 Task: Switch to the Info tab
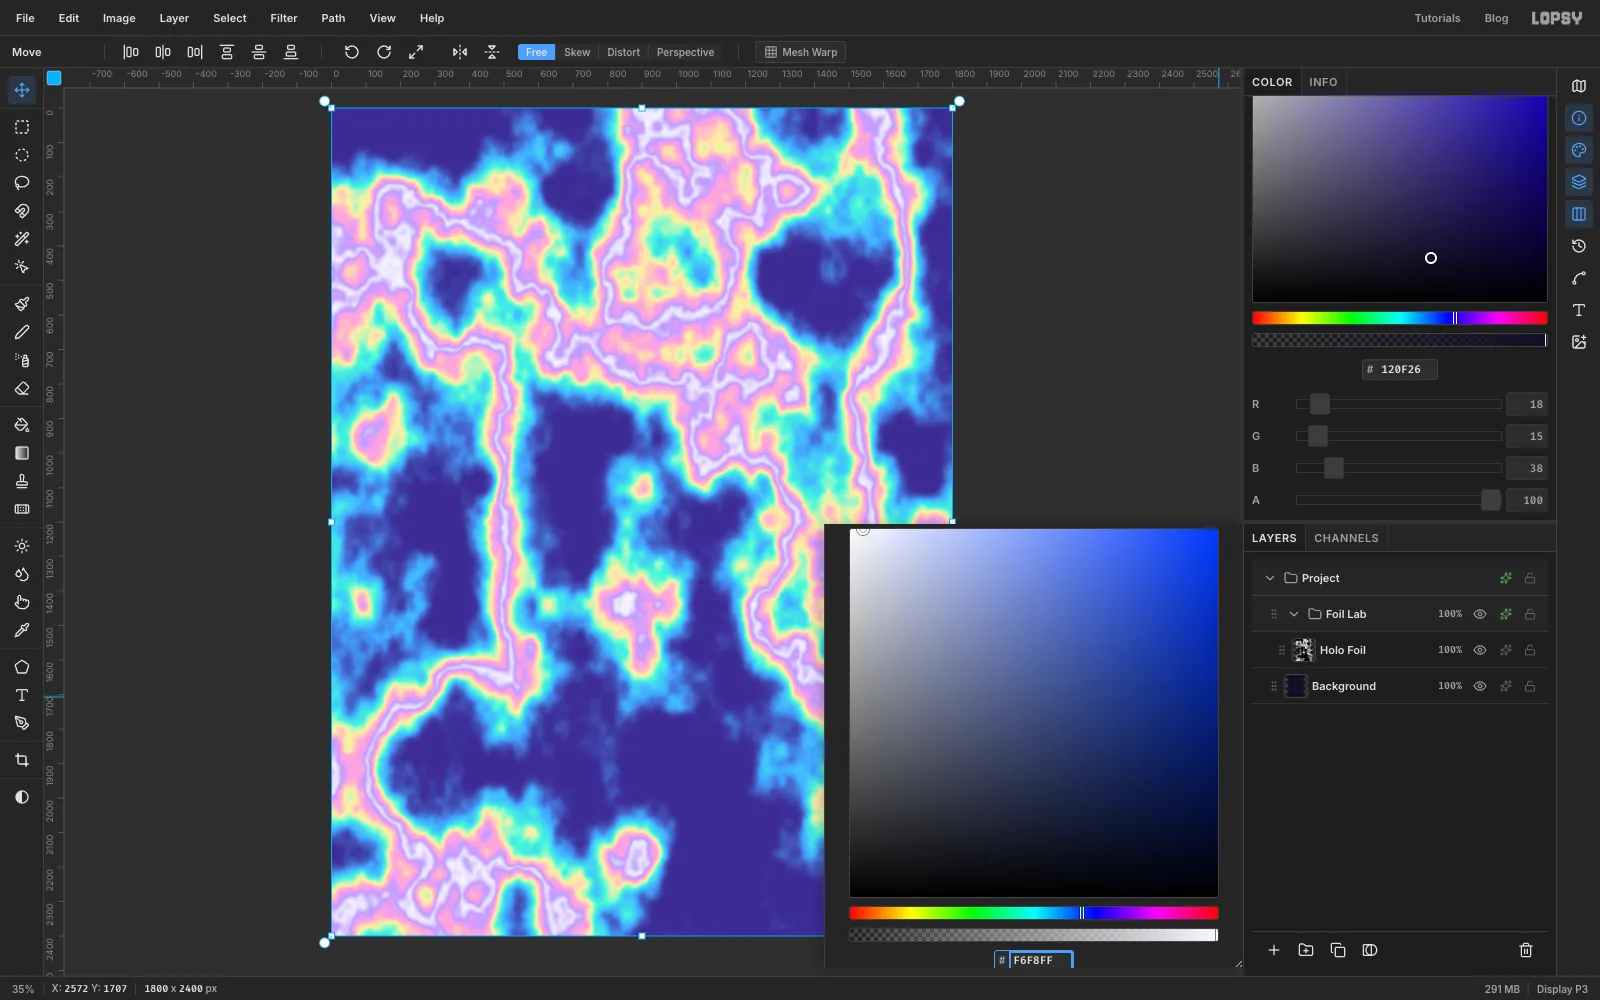(x=1323, y=82)
